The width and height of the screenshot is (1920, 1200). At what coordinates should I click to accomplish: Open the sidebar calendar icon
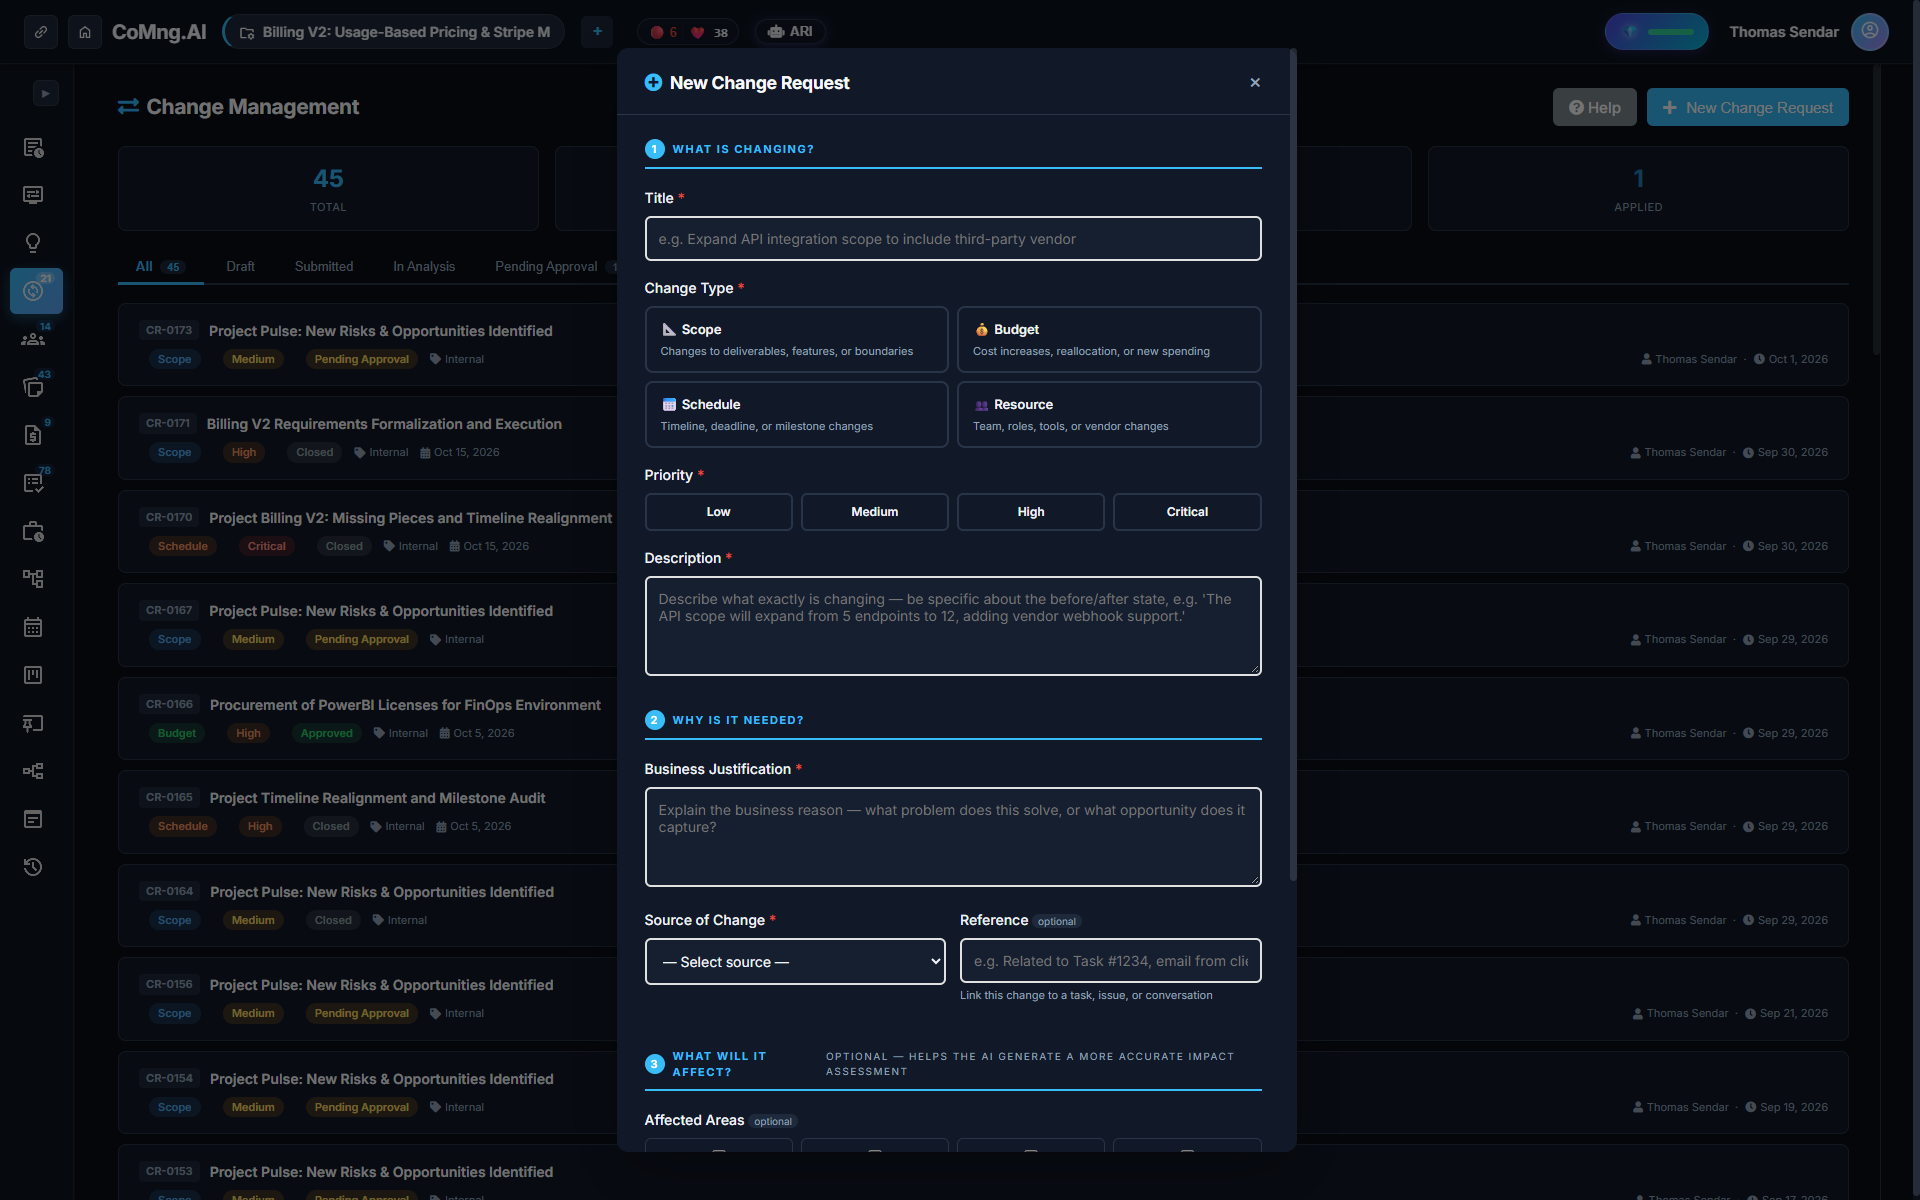33,627
